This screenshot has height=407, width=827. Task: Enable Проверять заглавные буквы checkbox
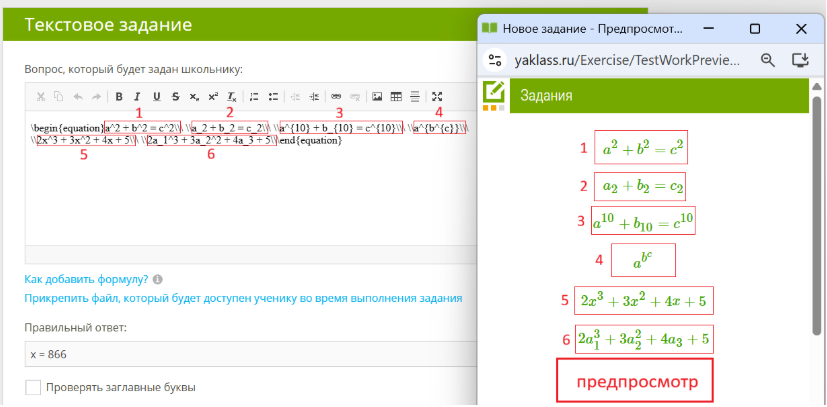(x=33, y=387)
